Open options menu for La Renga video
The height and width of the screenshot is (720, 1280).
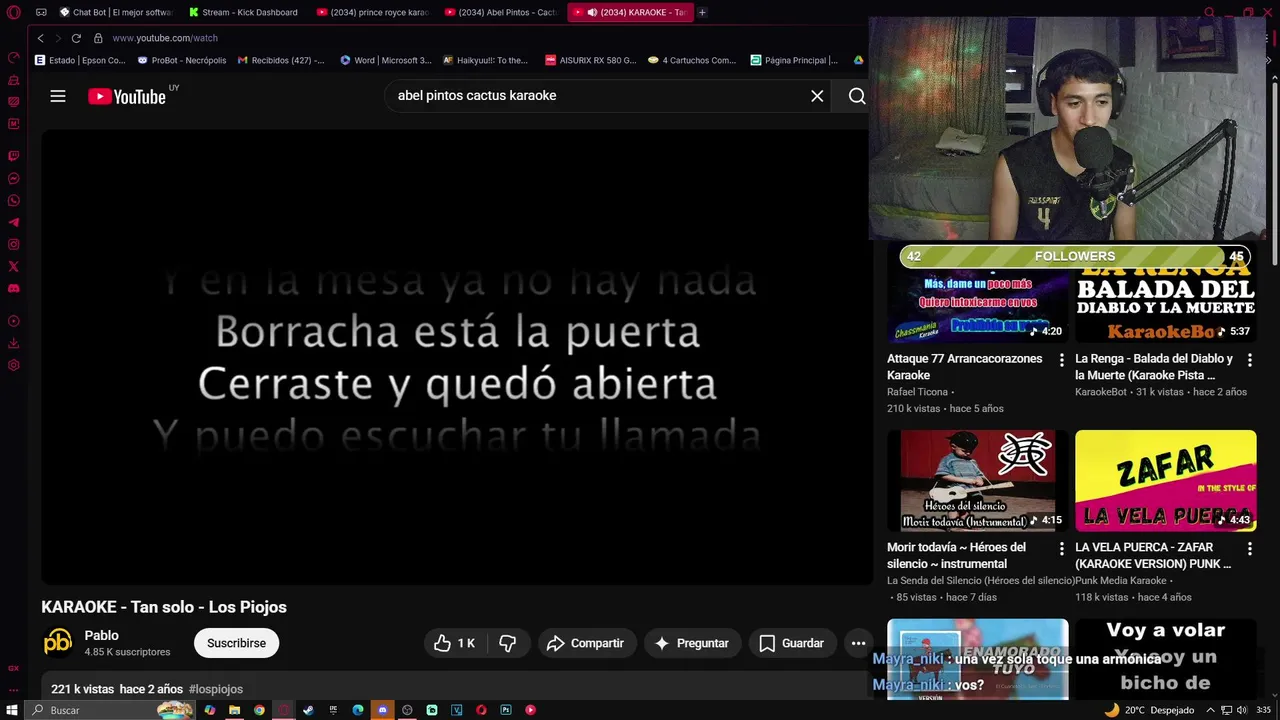(x=1249, y=360)
